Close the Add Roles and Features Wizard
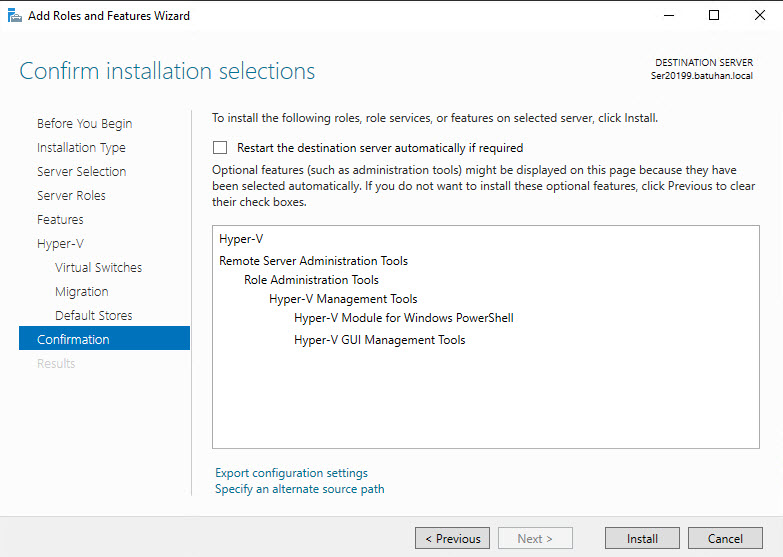783x557 pixels. click(759, 16)
